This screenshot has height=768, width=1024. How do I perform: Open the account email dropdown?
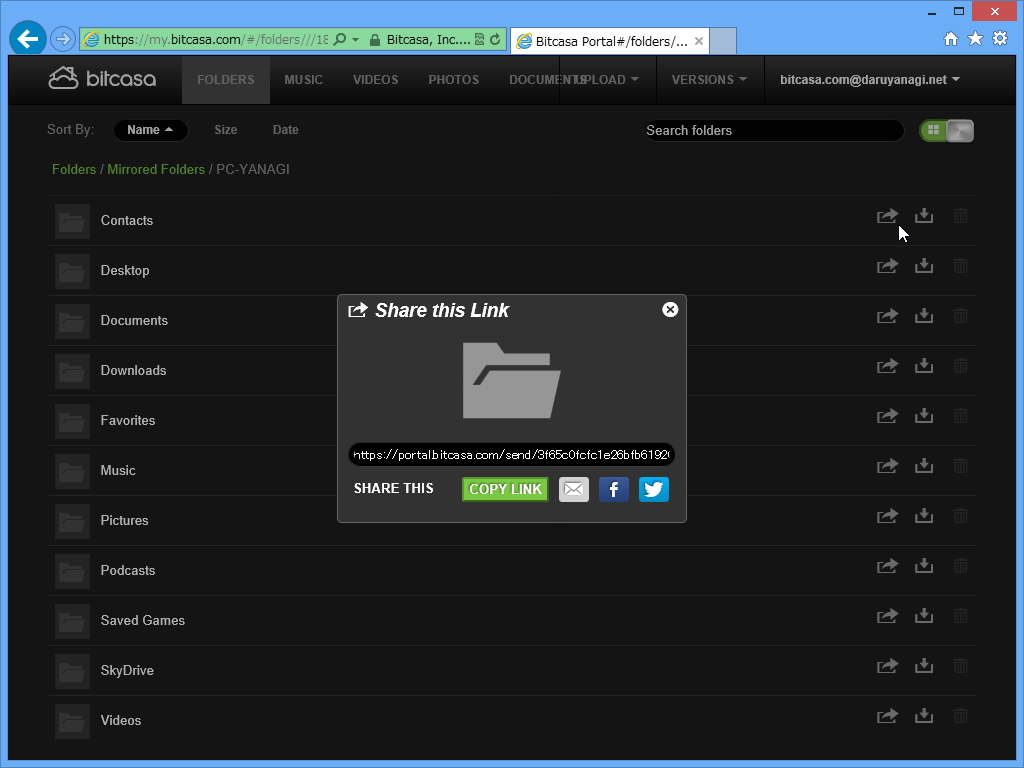click(x=870, y=80)
